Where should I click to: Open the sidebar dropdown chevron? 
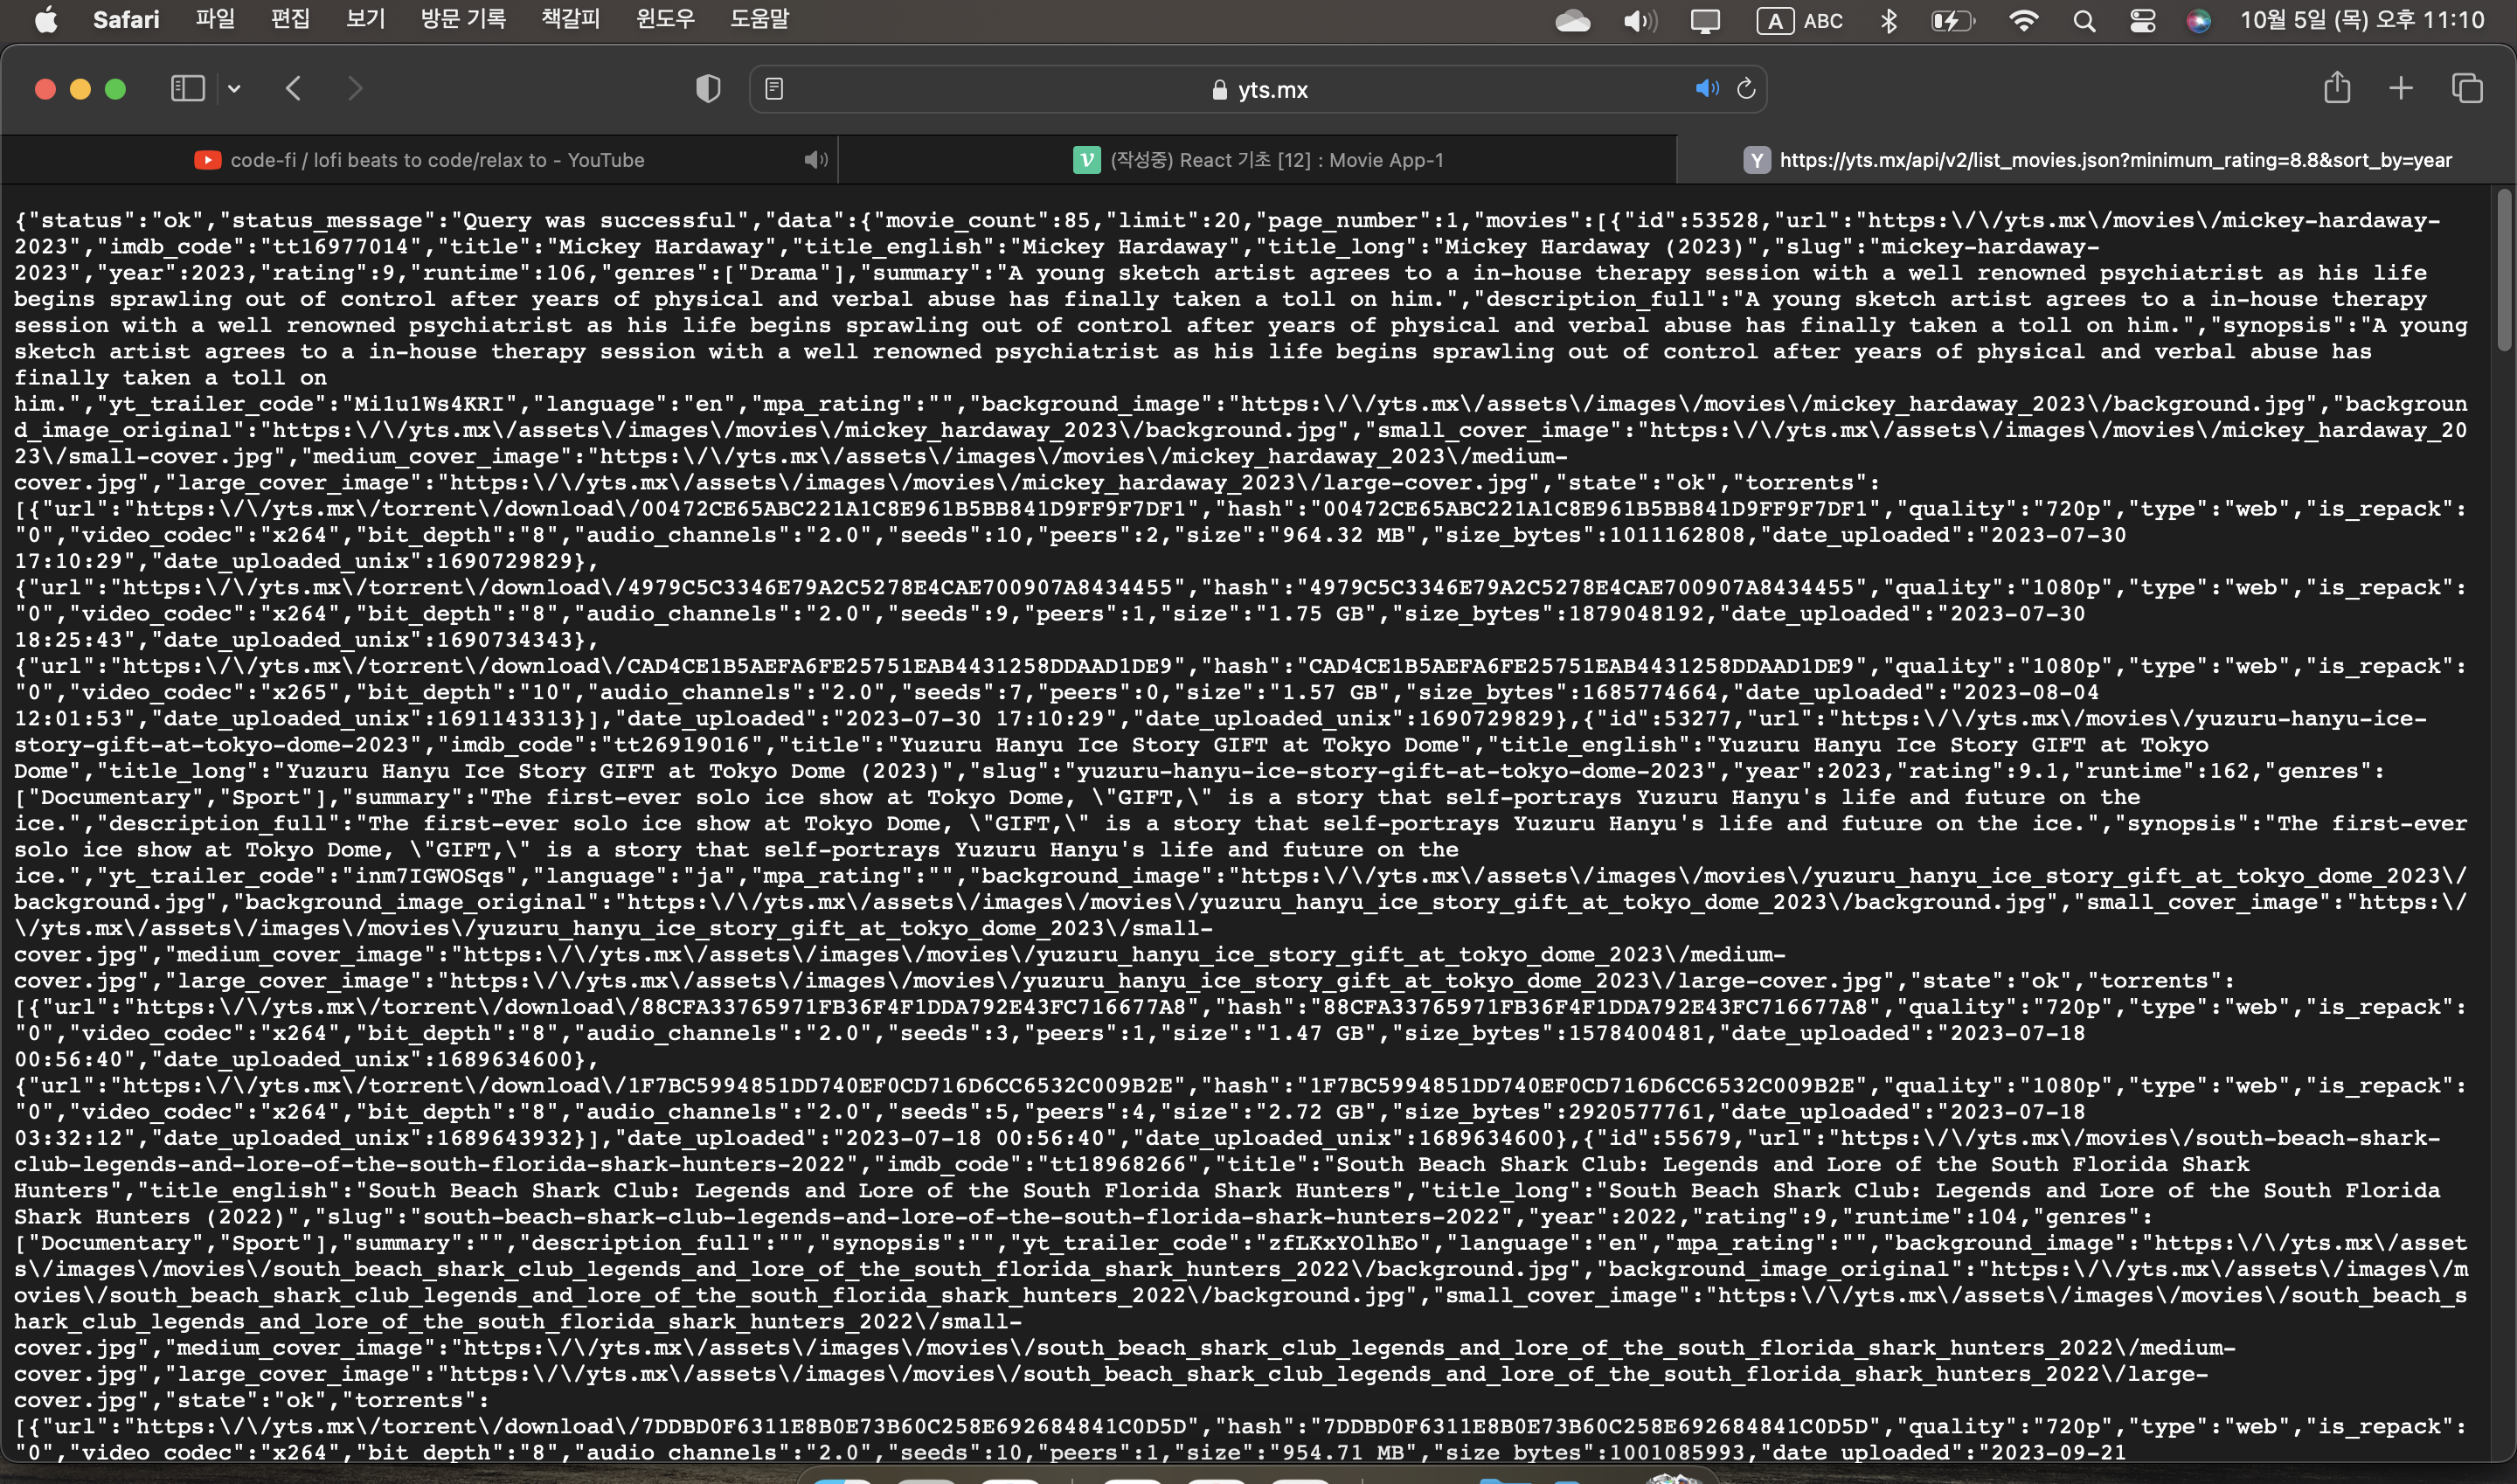click(234, 89)
